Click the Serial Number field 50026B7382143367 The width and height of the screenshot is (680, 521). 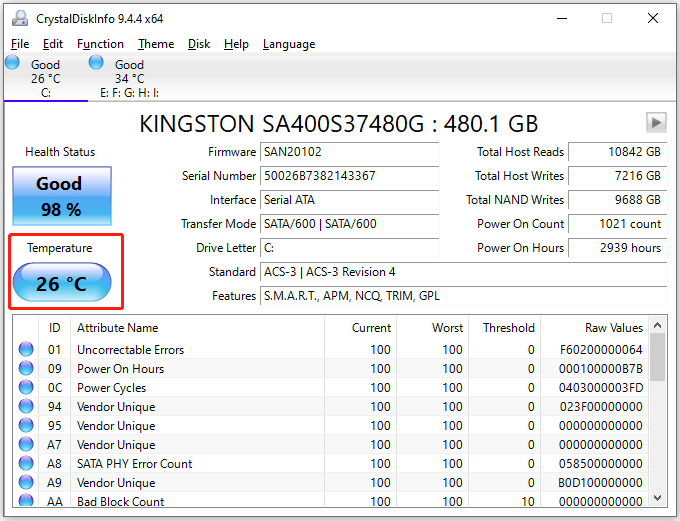tap(350, 176)
